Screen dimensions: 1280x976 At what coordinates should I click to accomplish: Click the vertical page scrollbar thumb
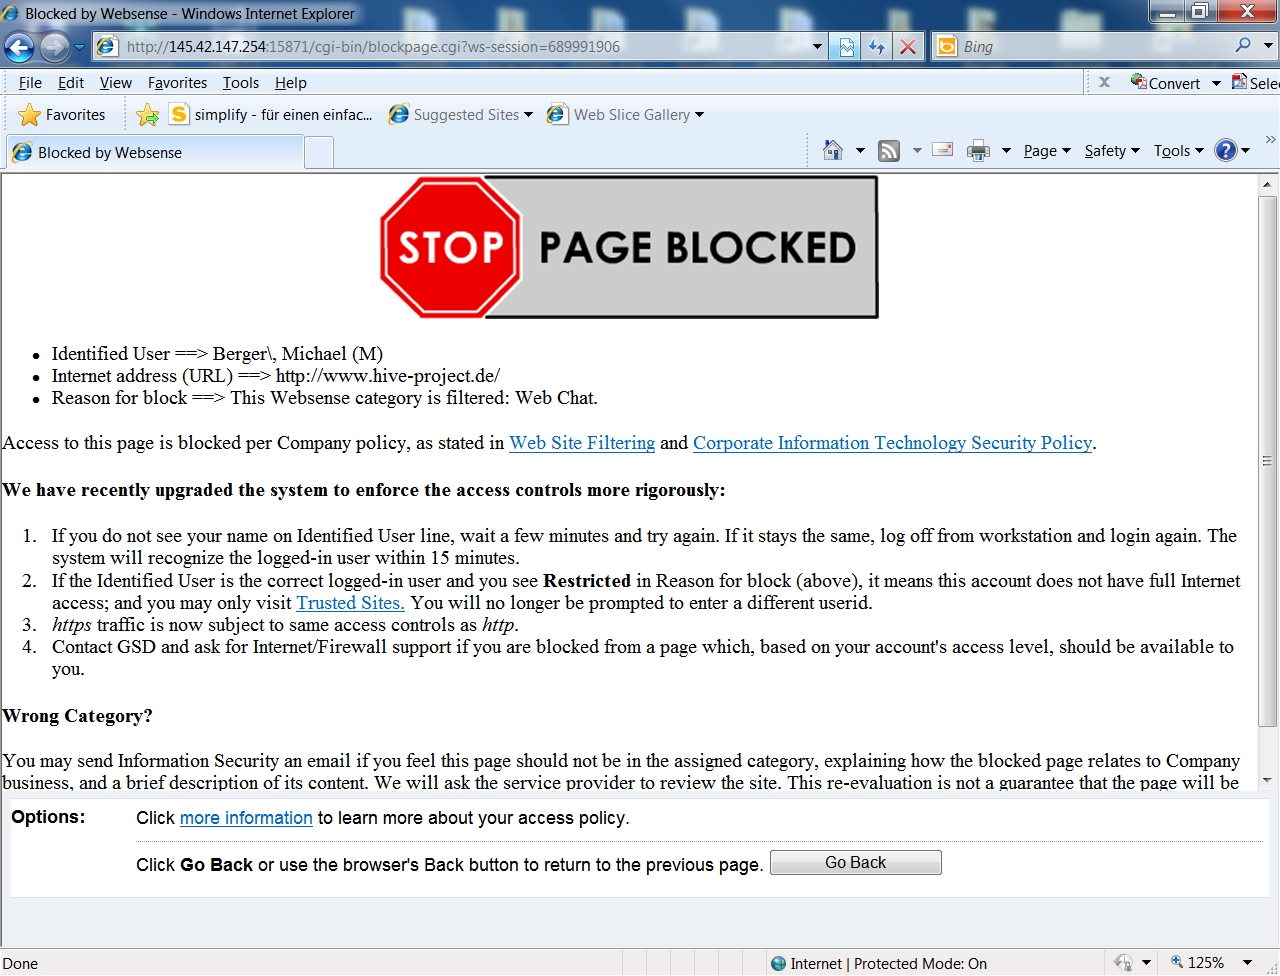point(1267,460)
